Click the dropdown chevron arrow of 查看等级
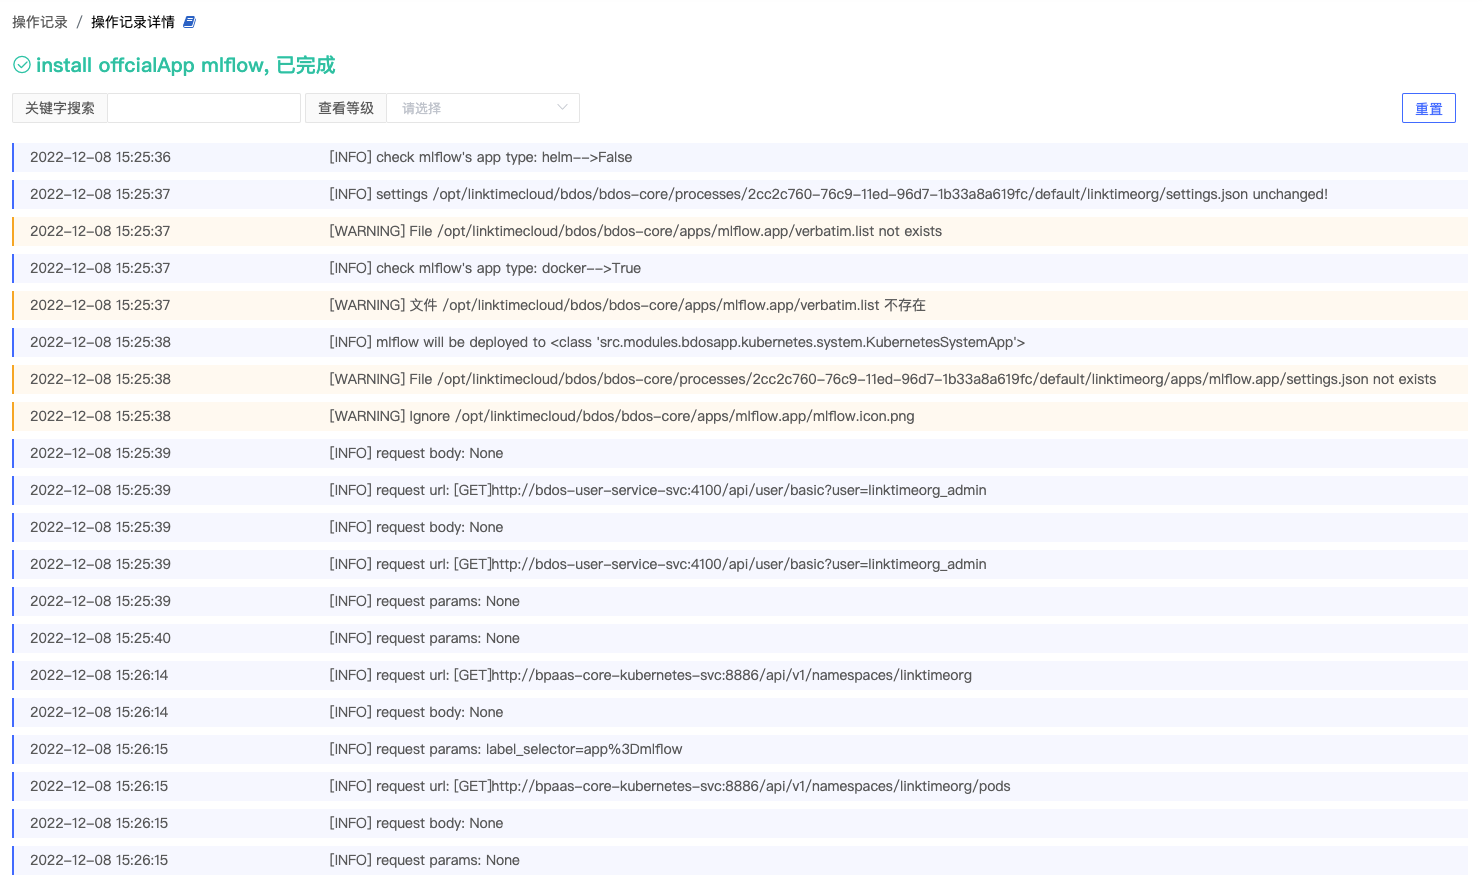The width and height of the screenshot is (1482, 879). point(562,108)
